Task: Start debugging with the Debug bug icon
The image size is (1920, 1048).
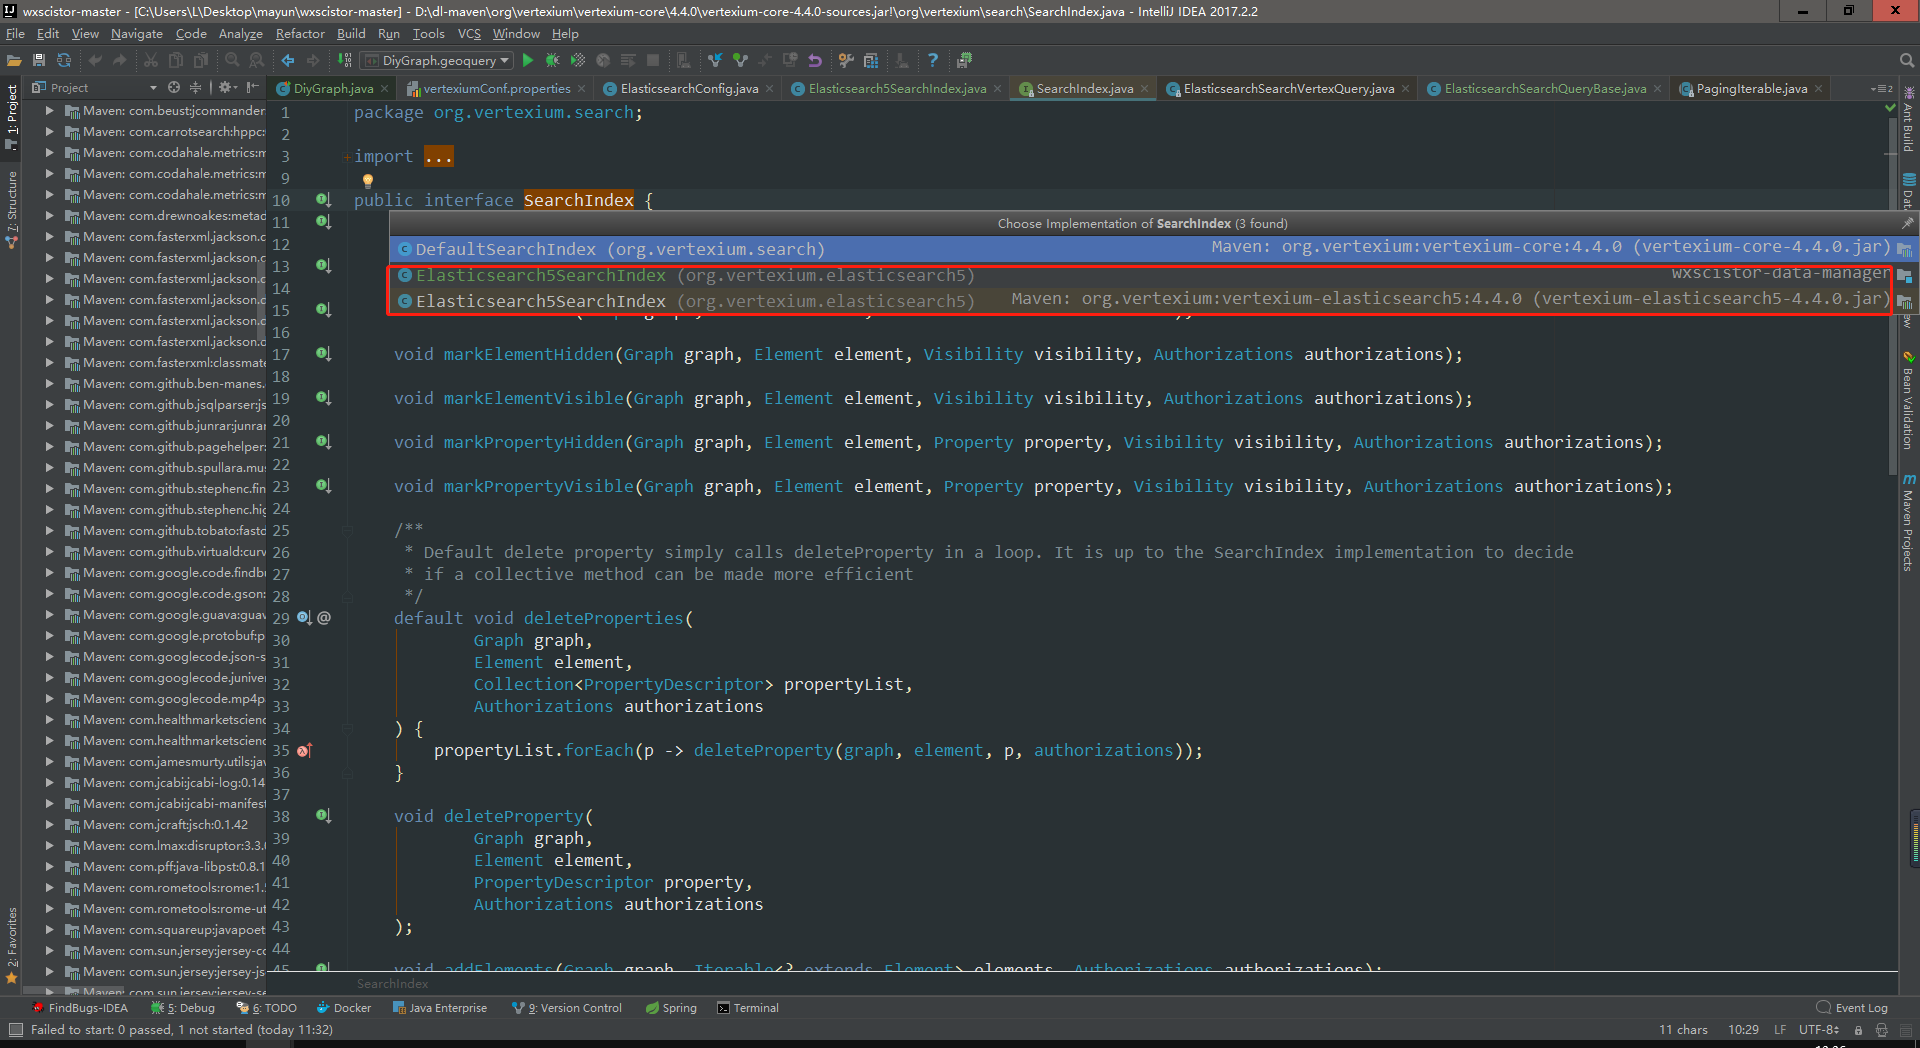Action: [x=552, y=61]
